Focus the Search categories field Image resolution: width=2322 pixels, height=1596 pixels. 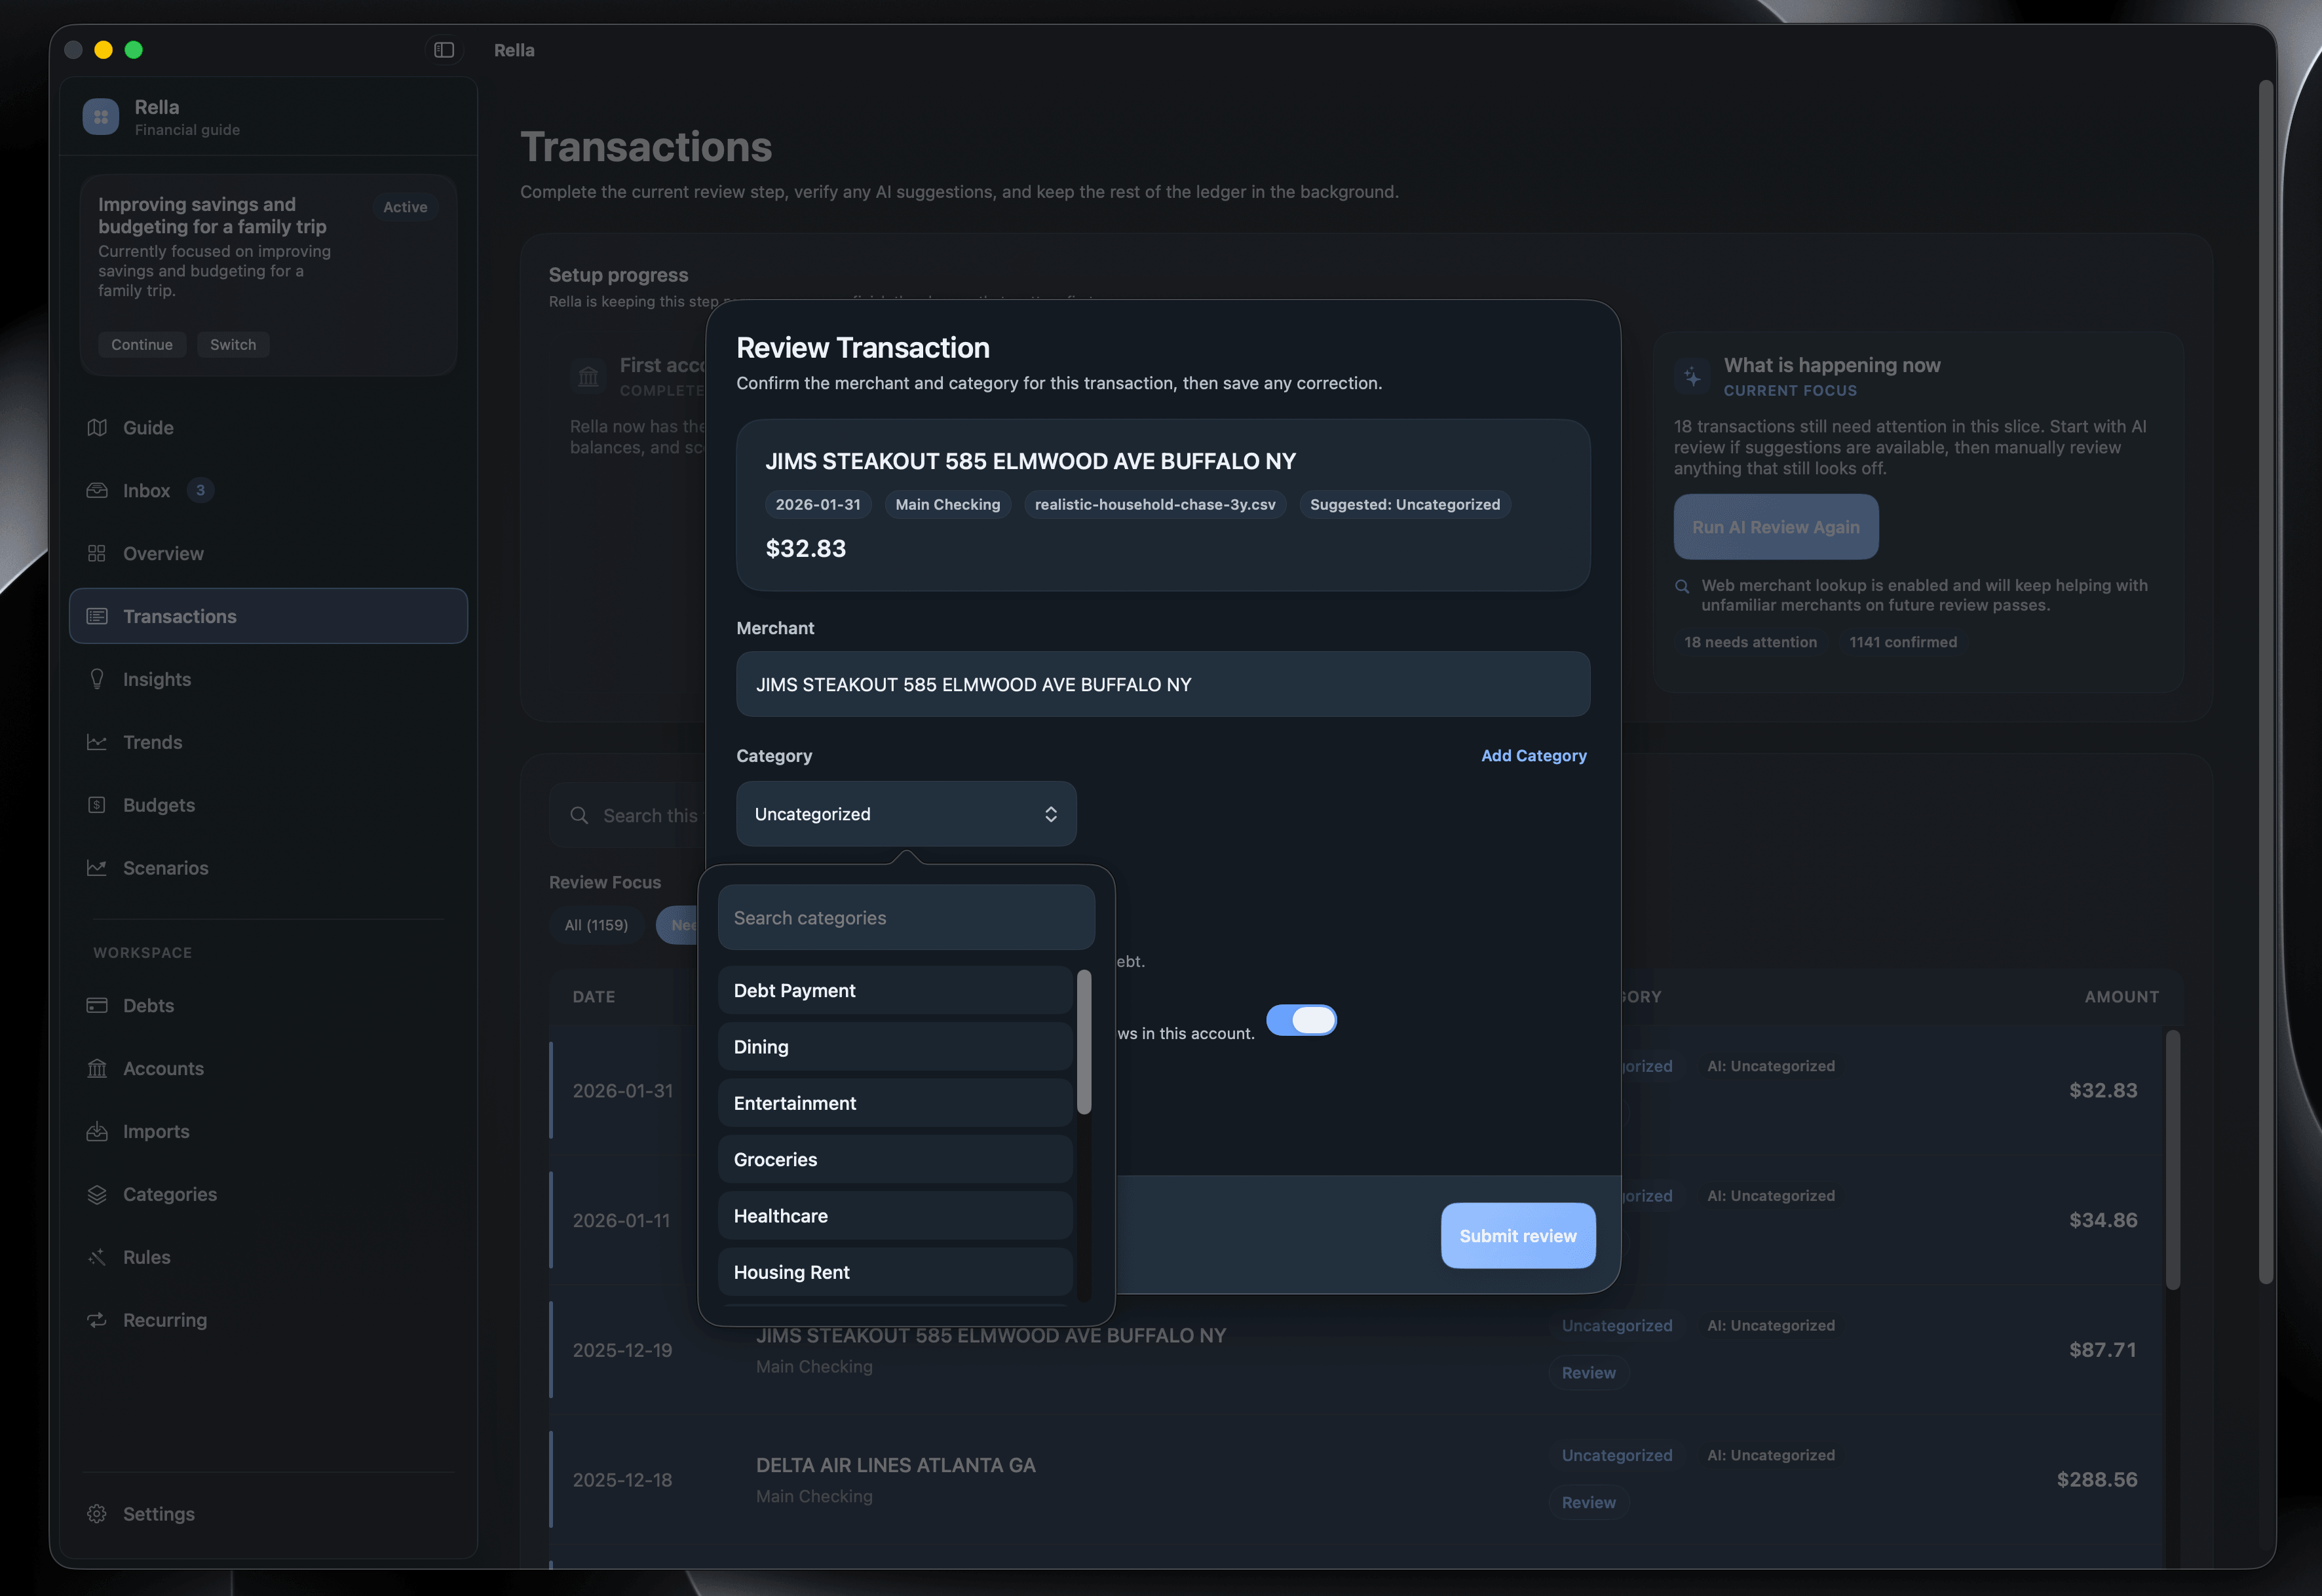tap(906, 918)
